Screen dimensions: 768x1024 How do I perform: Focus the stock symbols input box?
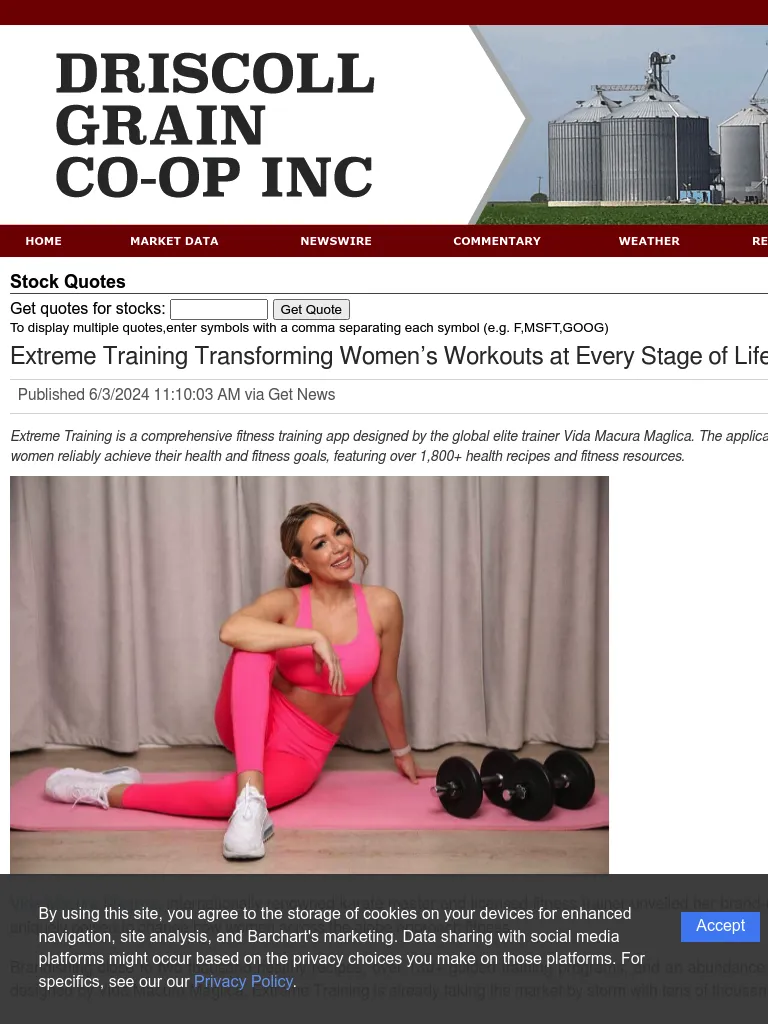click(219, 309)
